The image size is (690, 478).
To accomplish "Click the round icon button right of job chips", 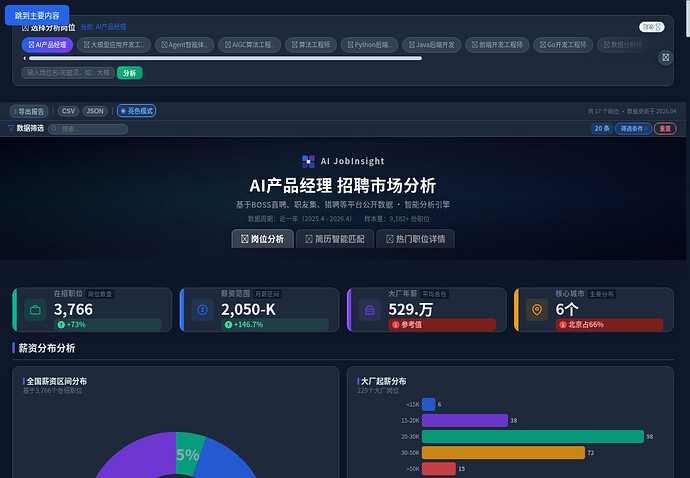I will pyautogui.click(x=665, y=58).
